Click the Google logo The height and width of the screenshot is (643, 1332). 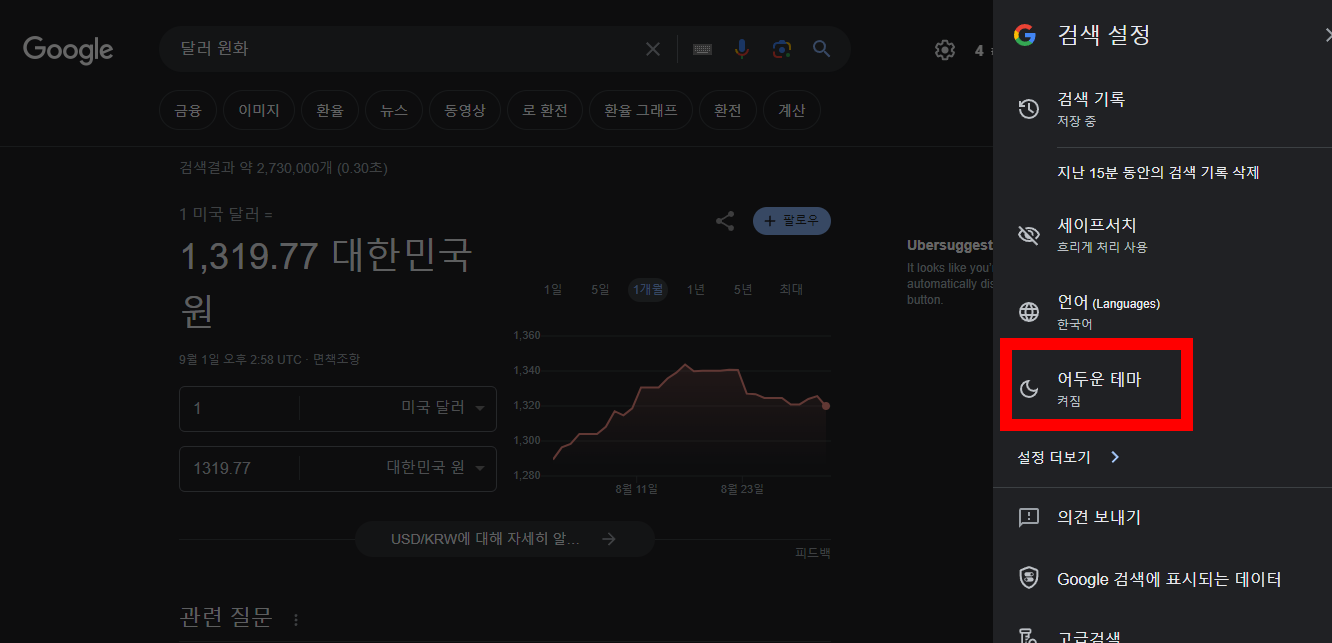(x=68, y=50)
